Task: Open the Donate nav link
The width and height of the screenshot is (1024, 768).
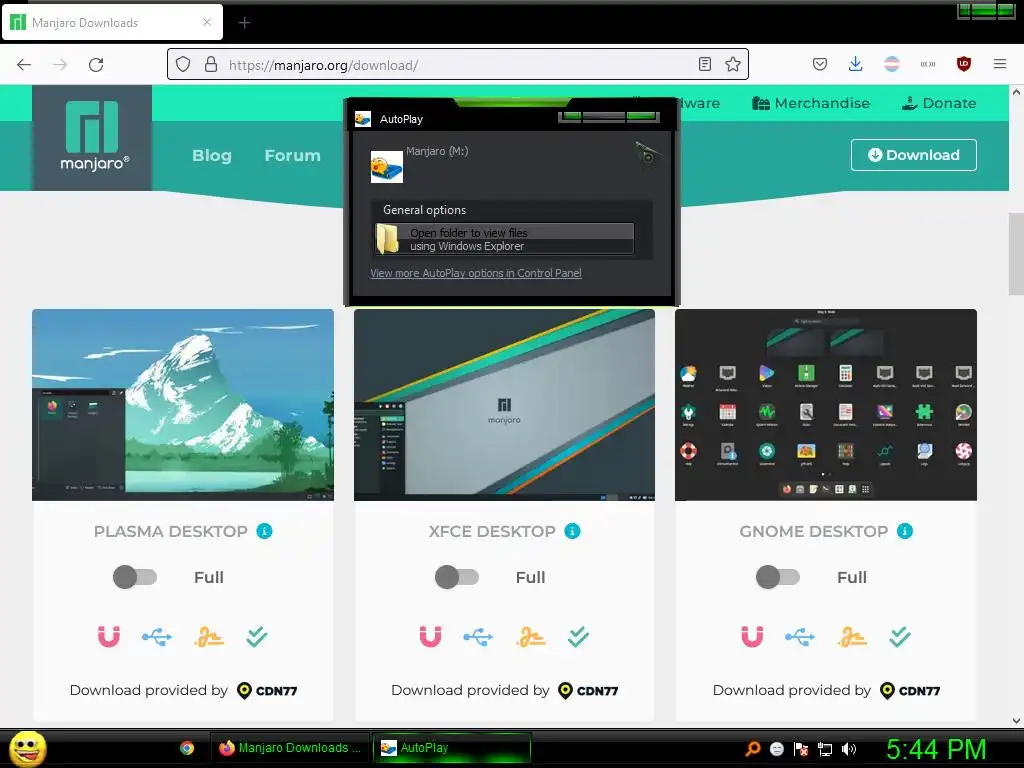Action: point(939,103)
